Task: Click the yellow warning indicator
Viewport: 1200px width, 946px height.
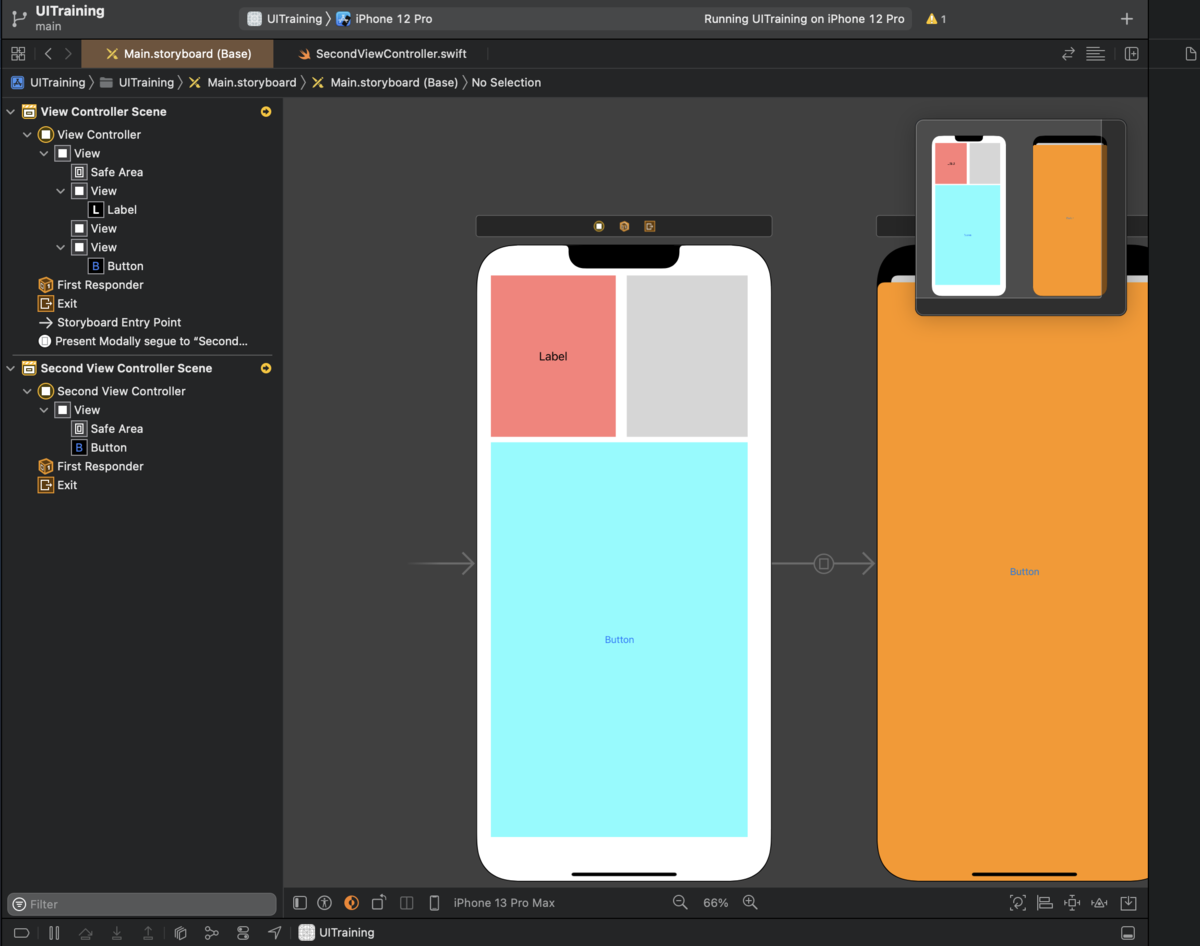Action: [x=936, y=19]
